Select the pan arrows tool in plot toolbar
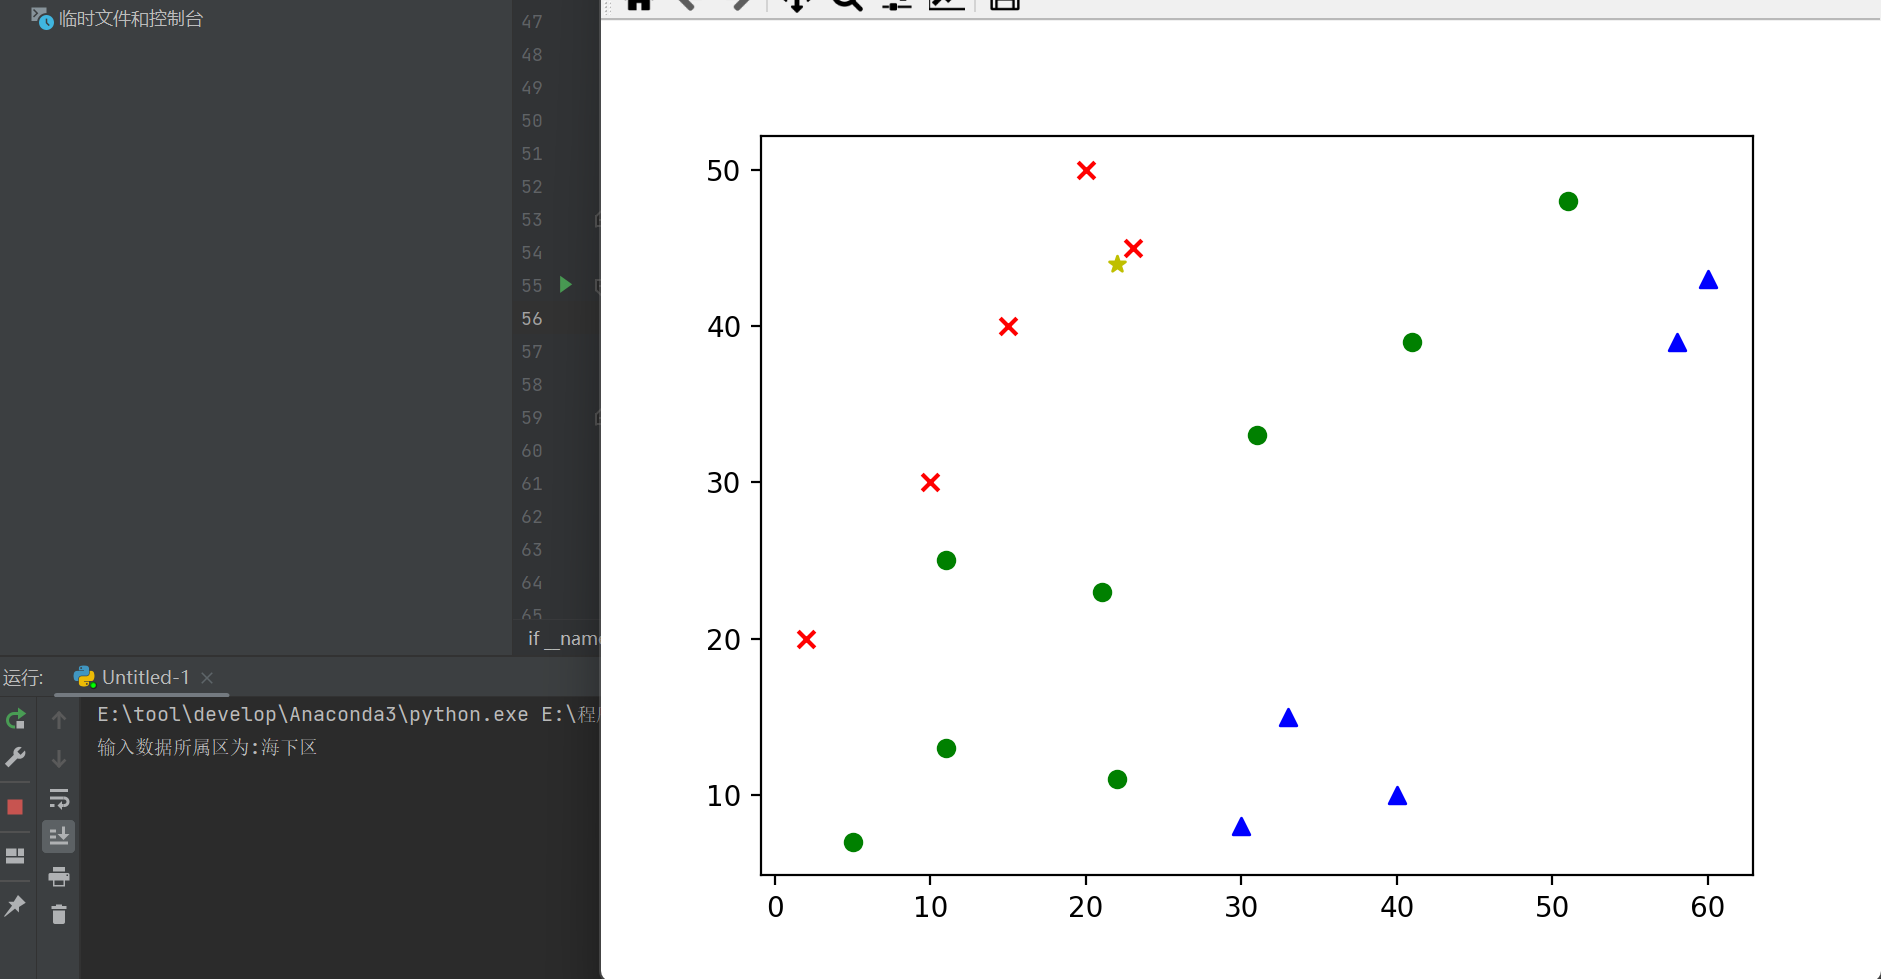The height and width of the screenshot is (979, 1881). click(796, 4)
